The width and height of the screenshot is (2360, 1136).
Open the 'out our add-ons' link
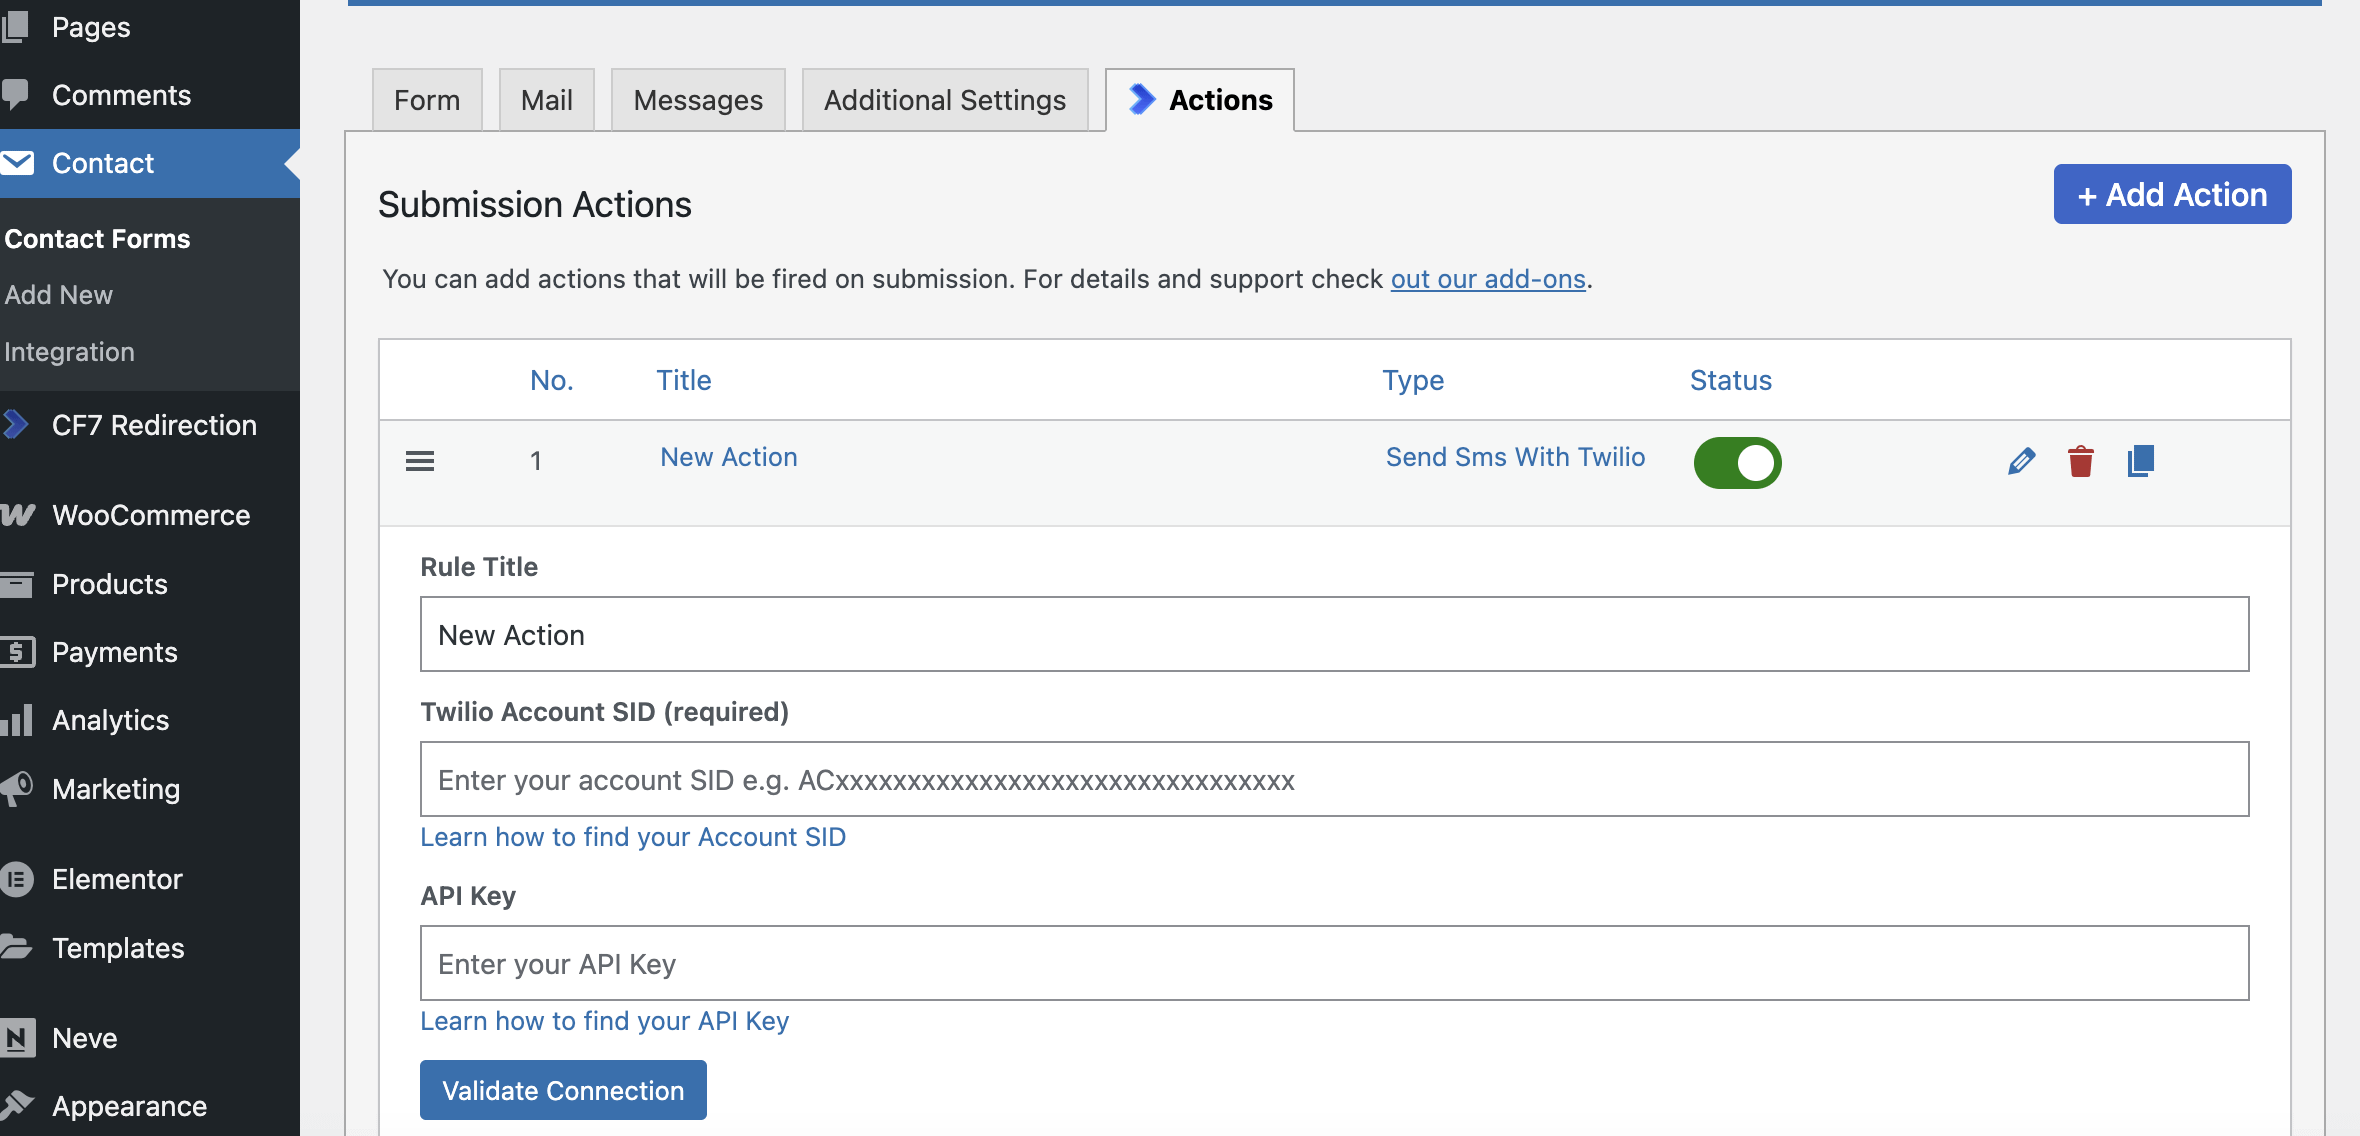coord(1488,279)
